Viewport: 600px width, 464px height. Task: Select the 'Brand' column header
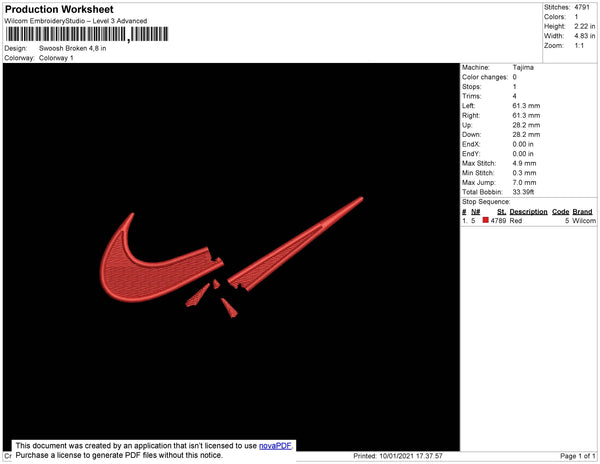pos(582,212)
